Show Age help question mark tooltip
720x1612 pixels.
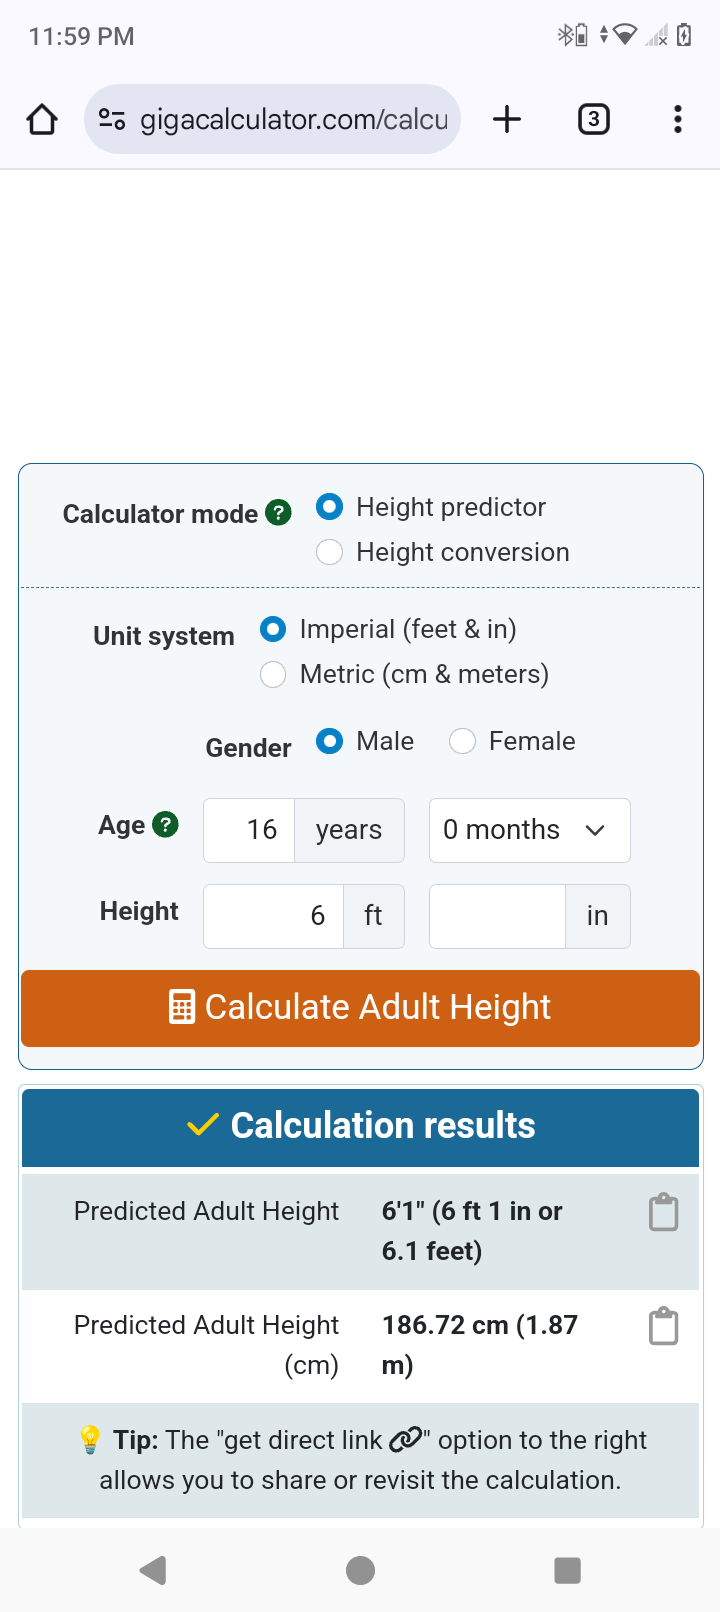point(165,825)
